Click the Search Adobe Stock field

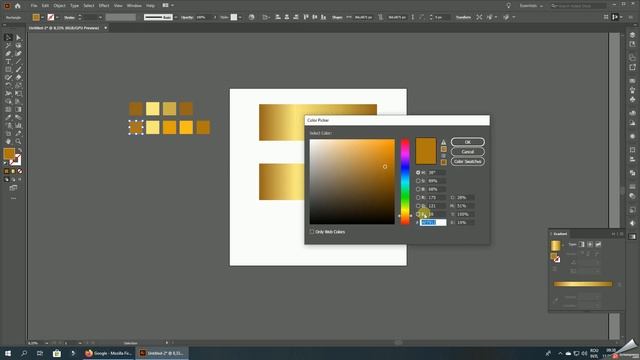[578, 6]
